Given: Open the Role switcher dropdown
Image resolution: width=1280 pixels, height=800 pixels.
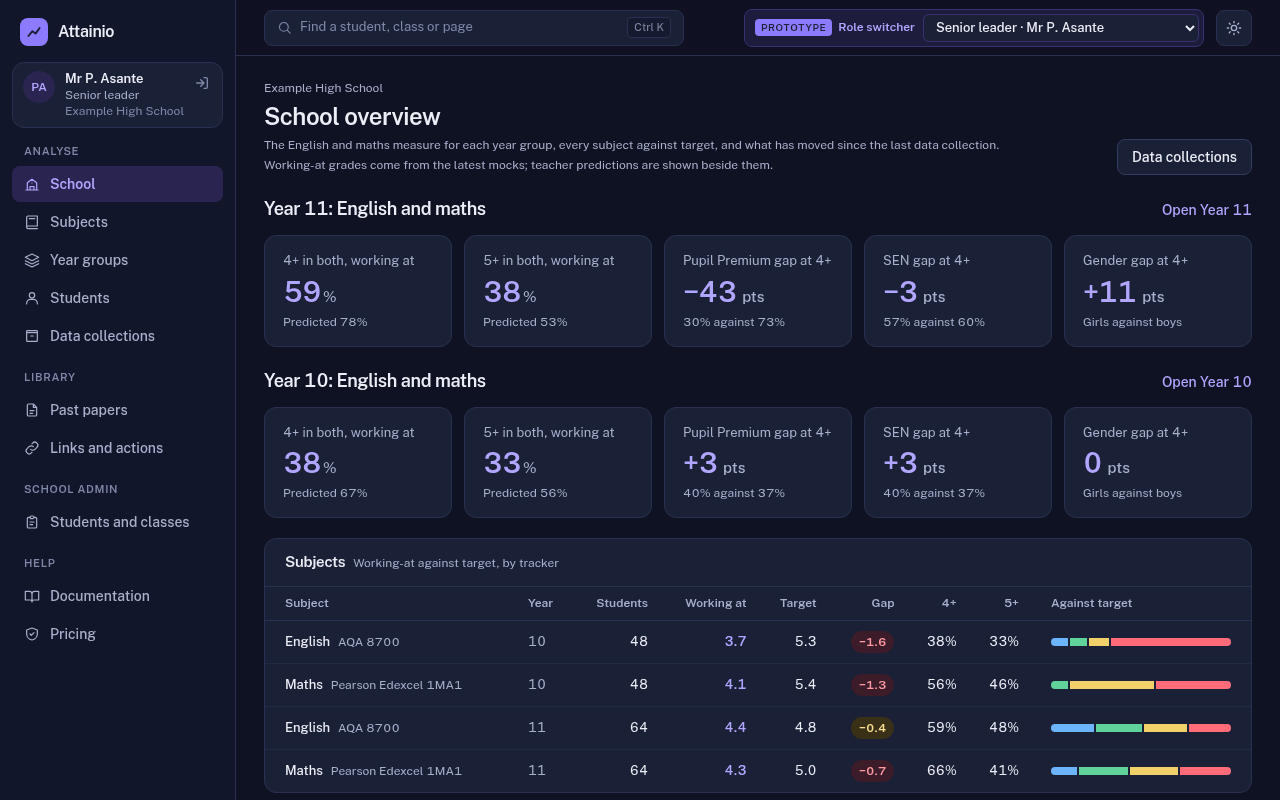Looking at the screenshot, I should point(1061,28).
